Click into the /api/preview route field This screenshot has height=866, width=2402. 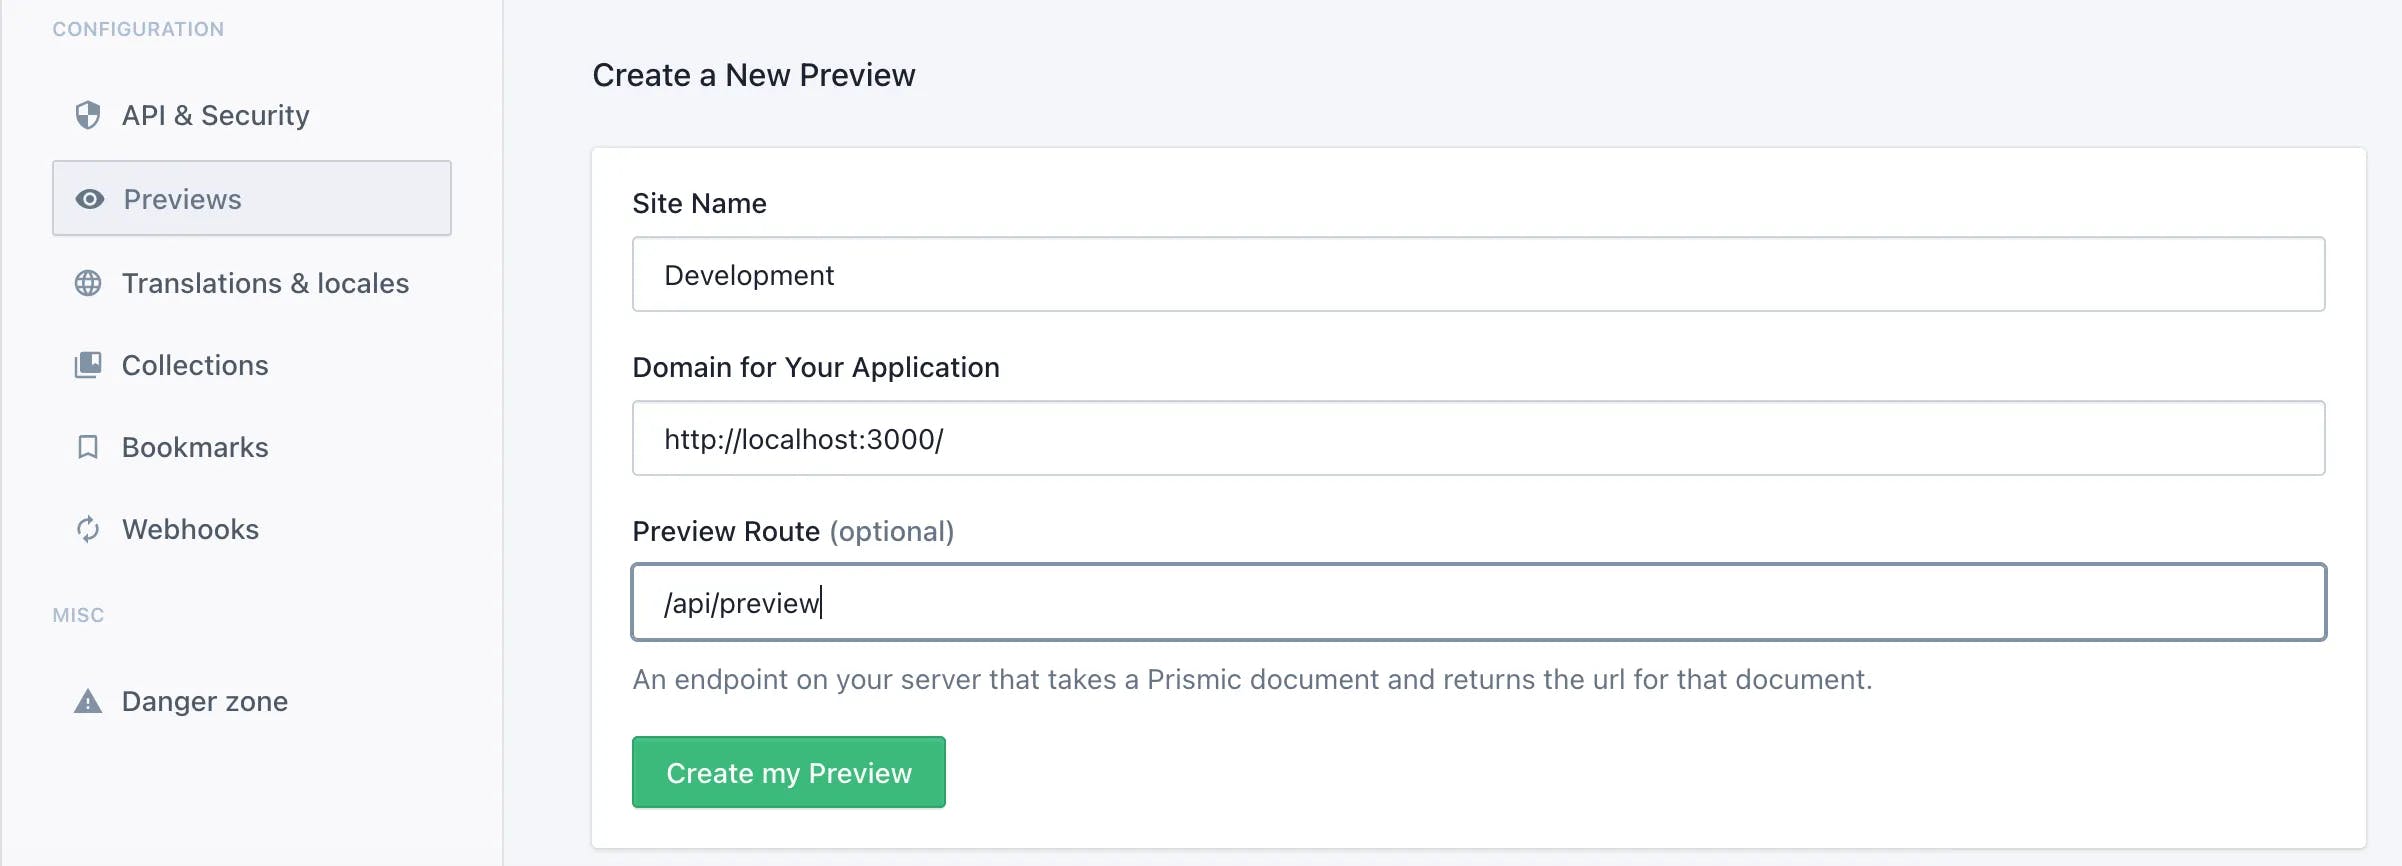click(1478, 602)
